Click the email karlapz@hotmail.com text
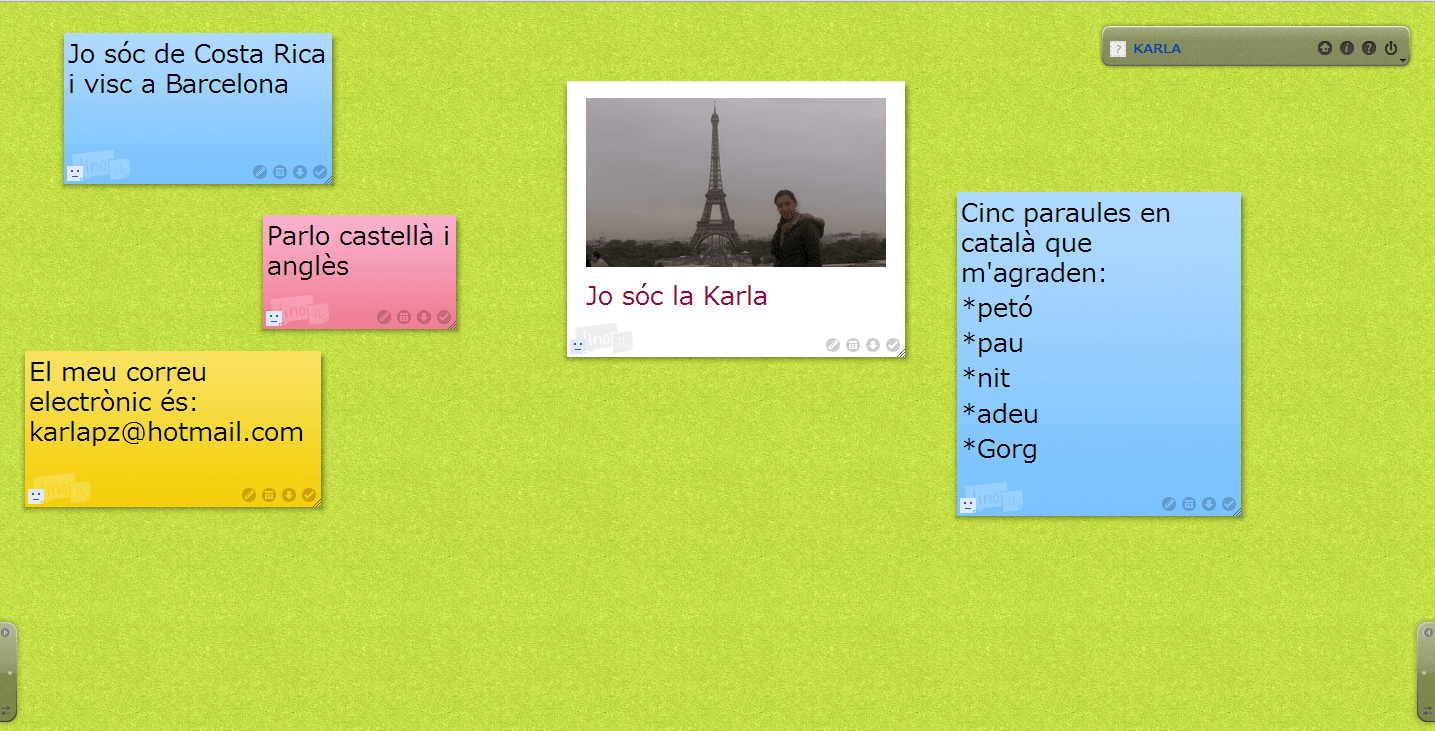 (166, 432)
